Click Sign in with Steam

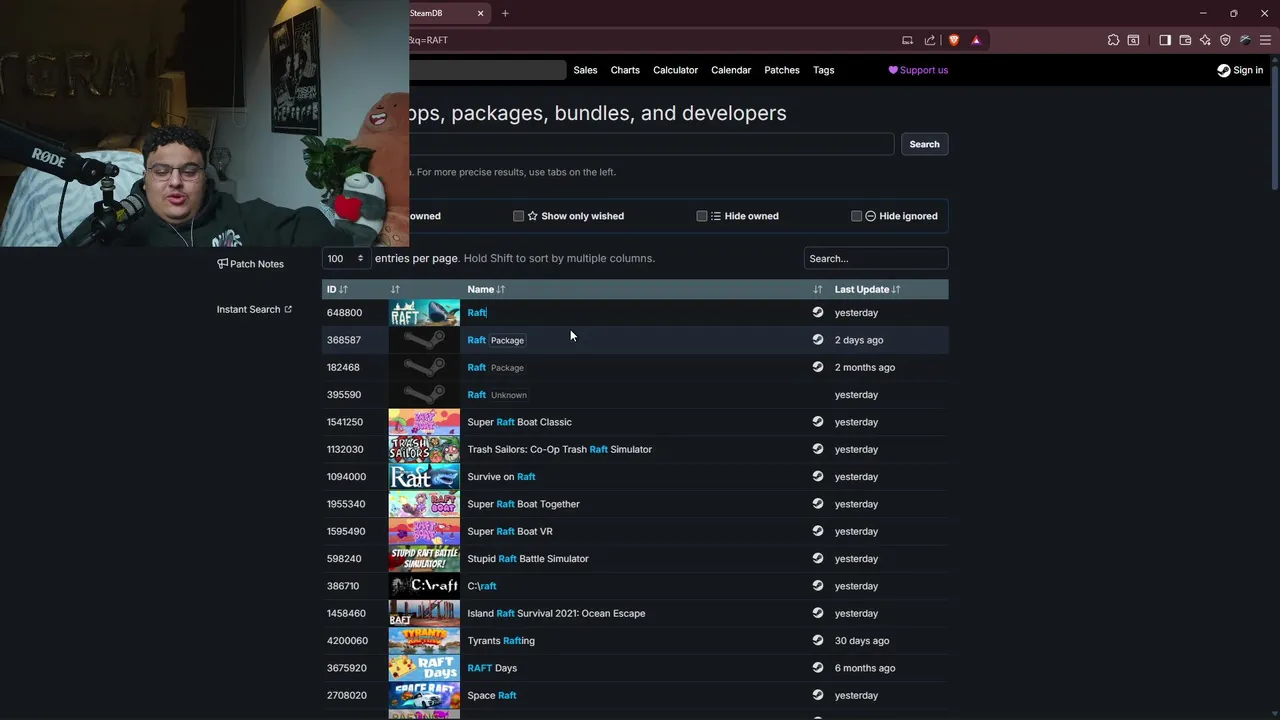click(x=1240, y=70)
